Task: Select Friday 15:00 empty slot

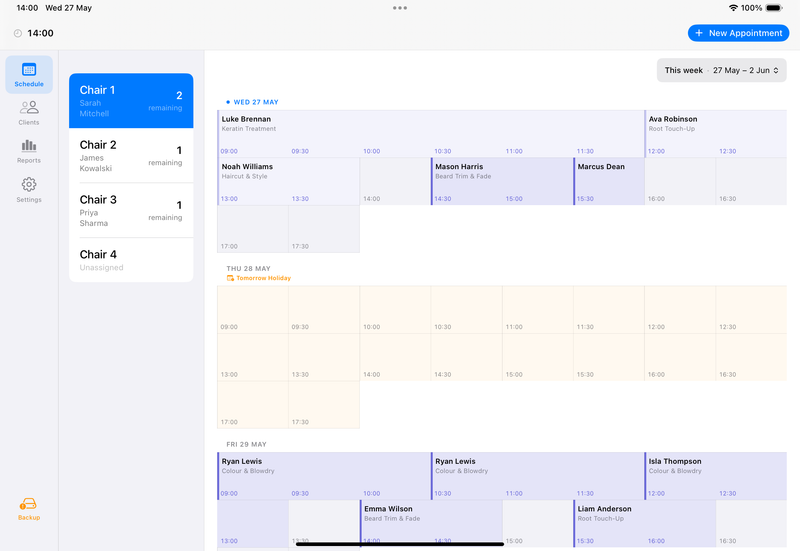Action: [x=538, y=523]
